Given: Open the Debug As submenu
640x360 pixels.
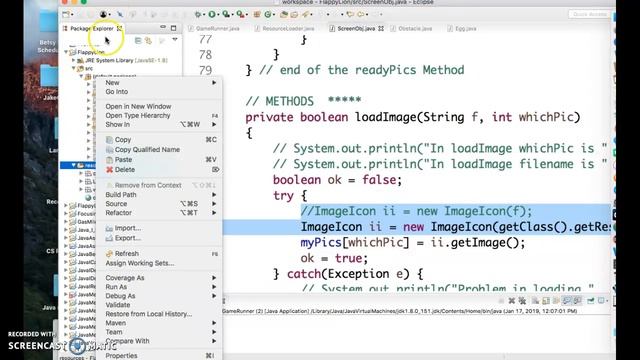Looking at the screenshot, I should click(x=160, y=296).
